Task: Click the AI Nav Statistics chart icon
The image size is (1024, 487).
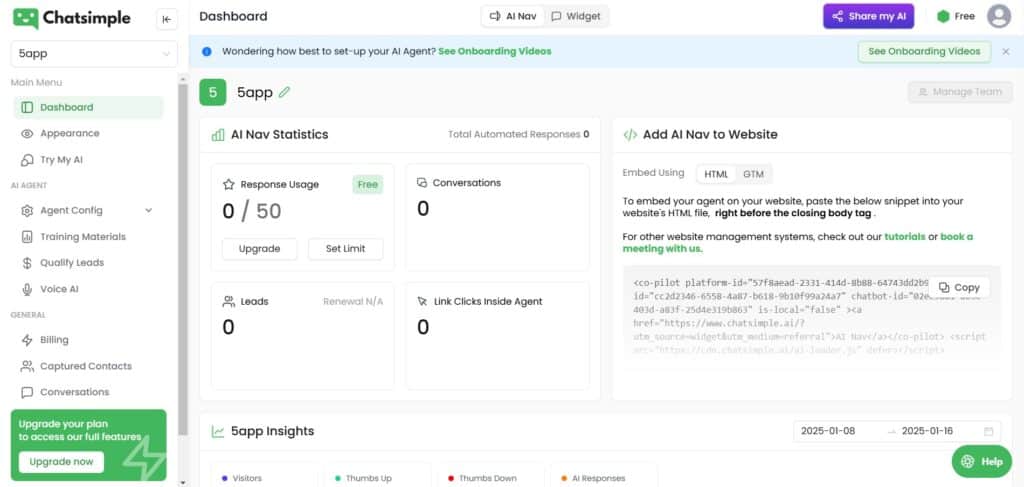Action: click(218, 135)
